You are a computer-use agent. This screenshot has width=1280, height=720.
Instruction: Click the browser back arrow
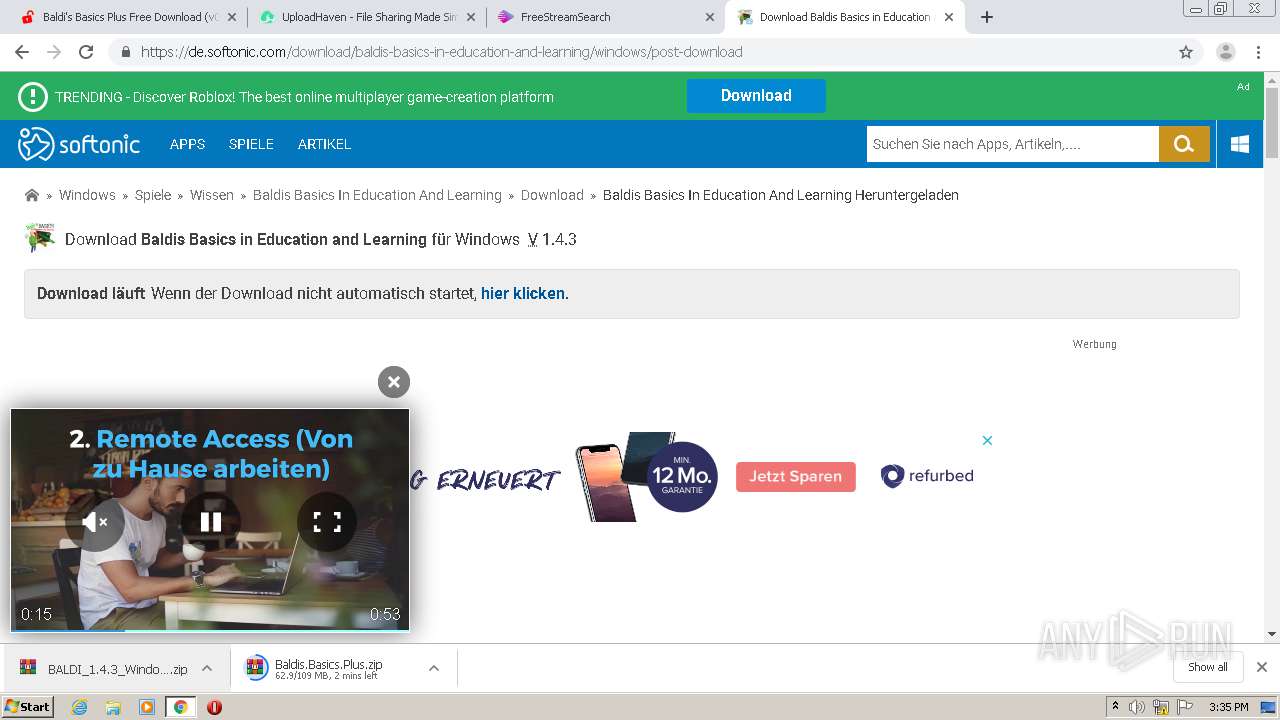point(22,52)
